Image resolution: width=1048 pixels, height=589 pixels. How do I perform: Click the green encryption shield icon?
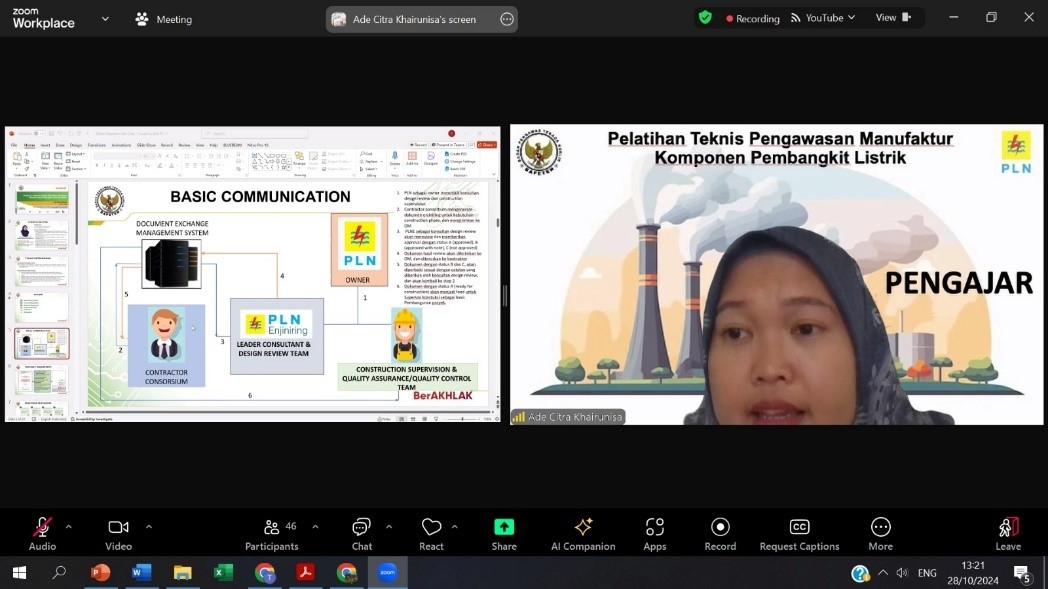coord(705,18)
